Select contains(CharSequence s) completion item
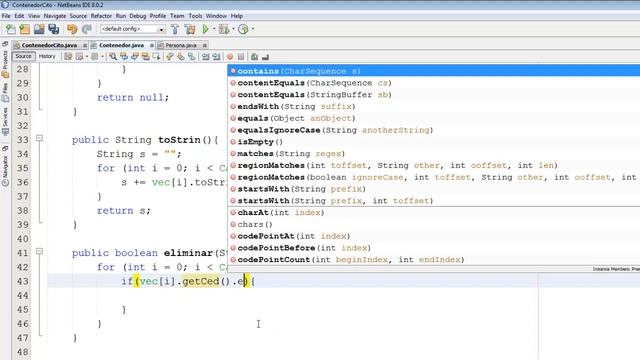This screenshot has width=640, height=360. pos(433,71)
